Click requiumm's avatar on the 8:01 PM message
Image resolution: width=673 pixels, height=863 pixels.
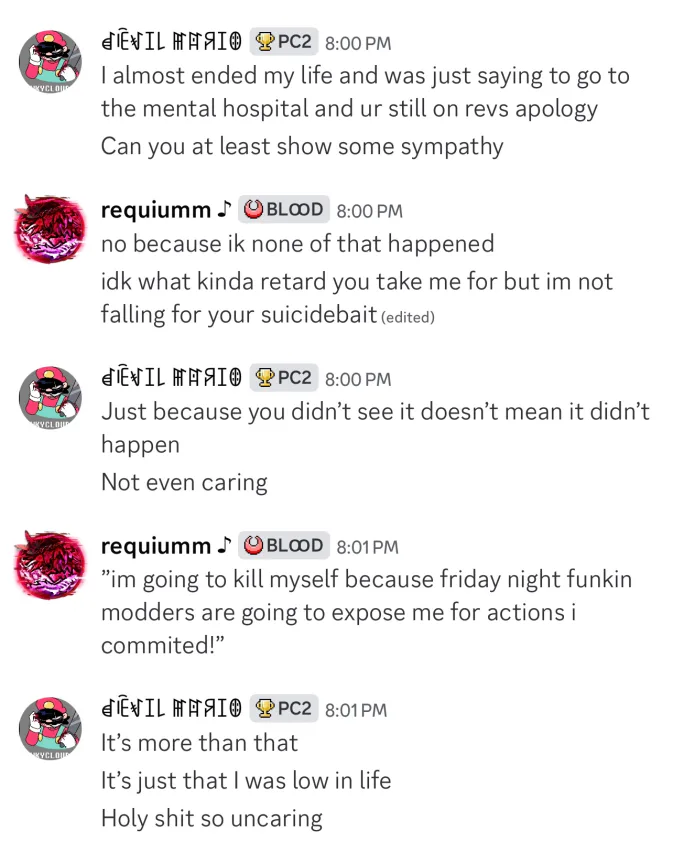[51, 565]
